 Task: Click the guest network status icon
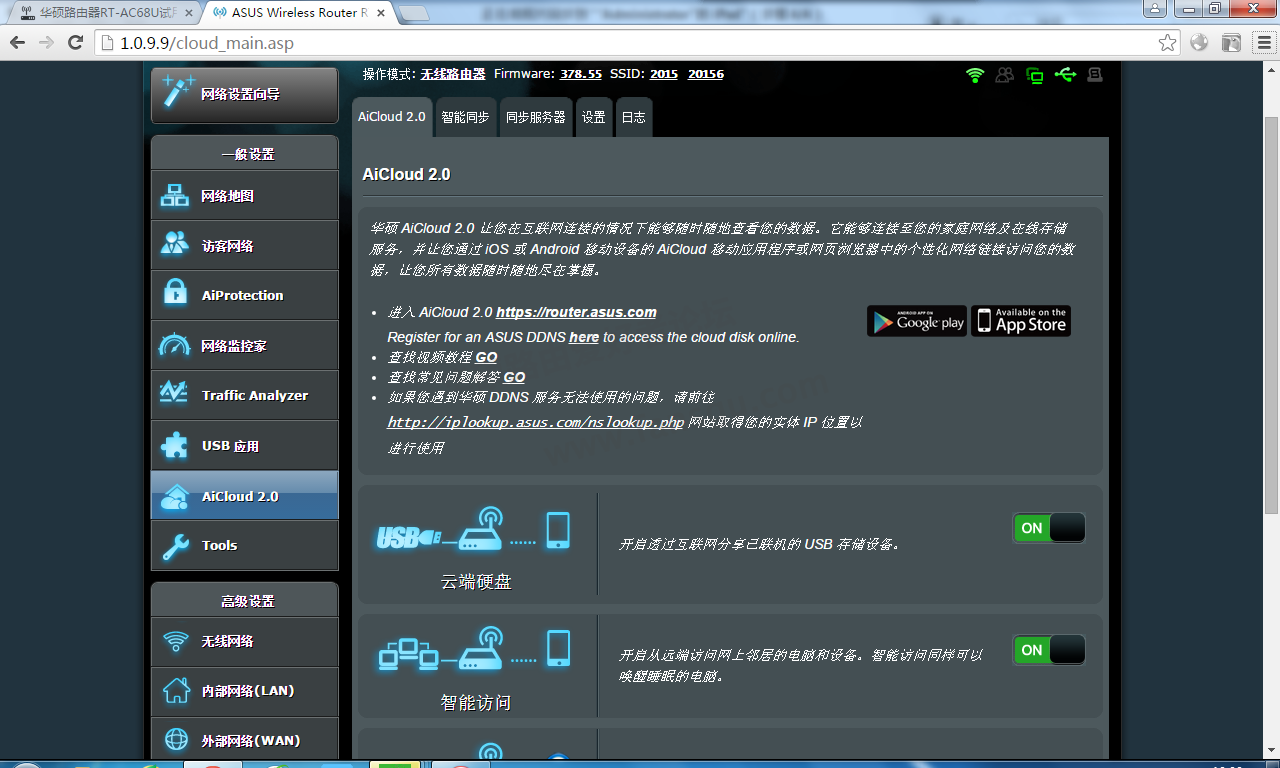click(1004, 75)
